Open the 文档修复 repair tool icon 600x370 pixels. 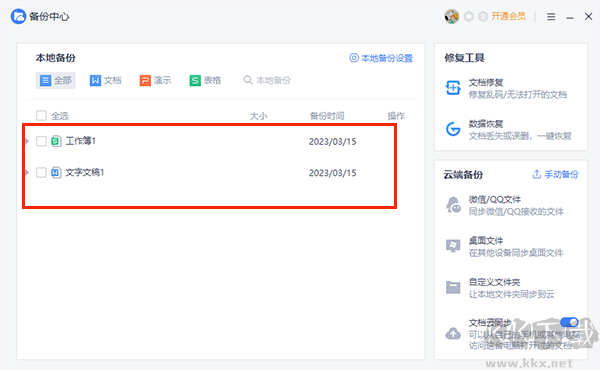coord(453,88)
